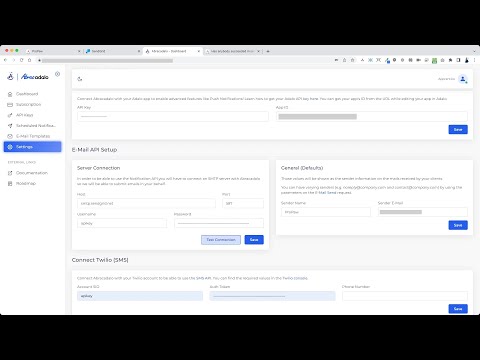The height and width of the screenshot is (360, 480).
Task: Switch to the Sendgrid browser tab
Action: [x=112, y=51]
